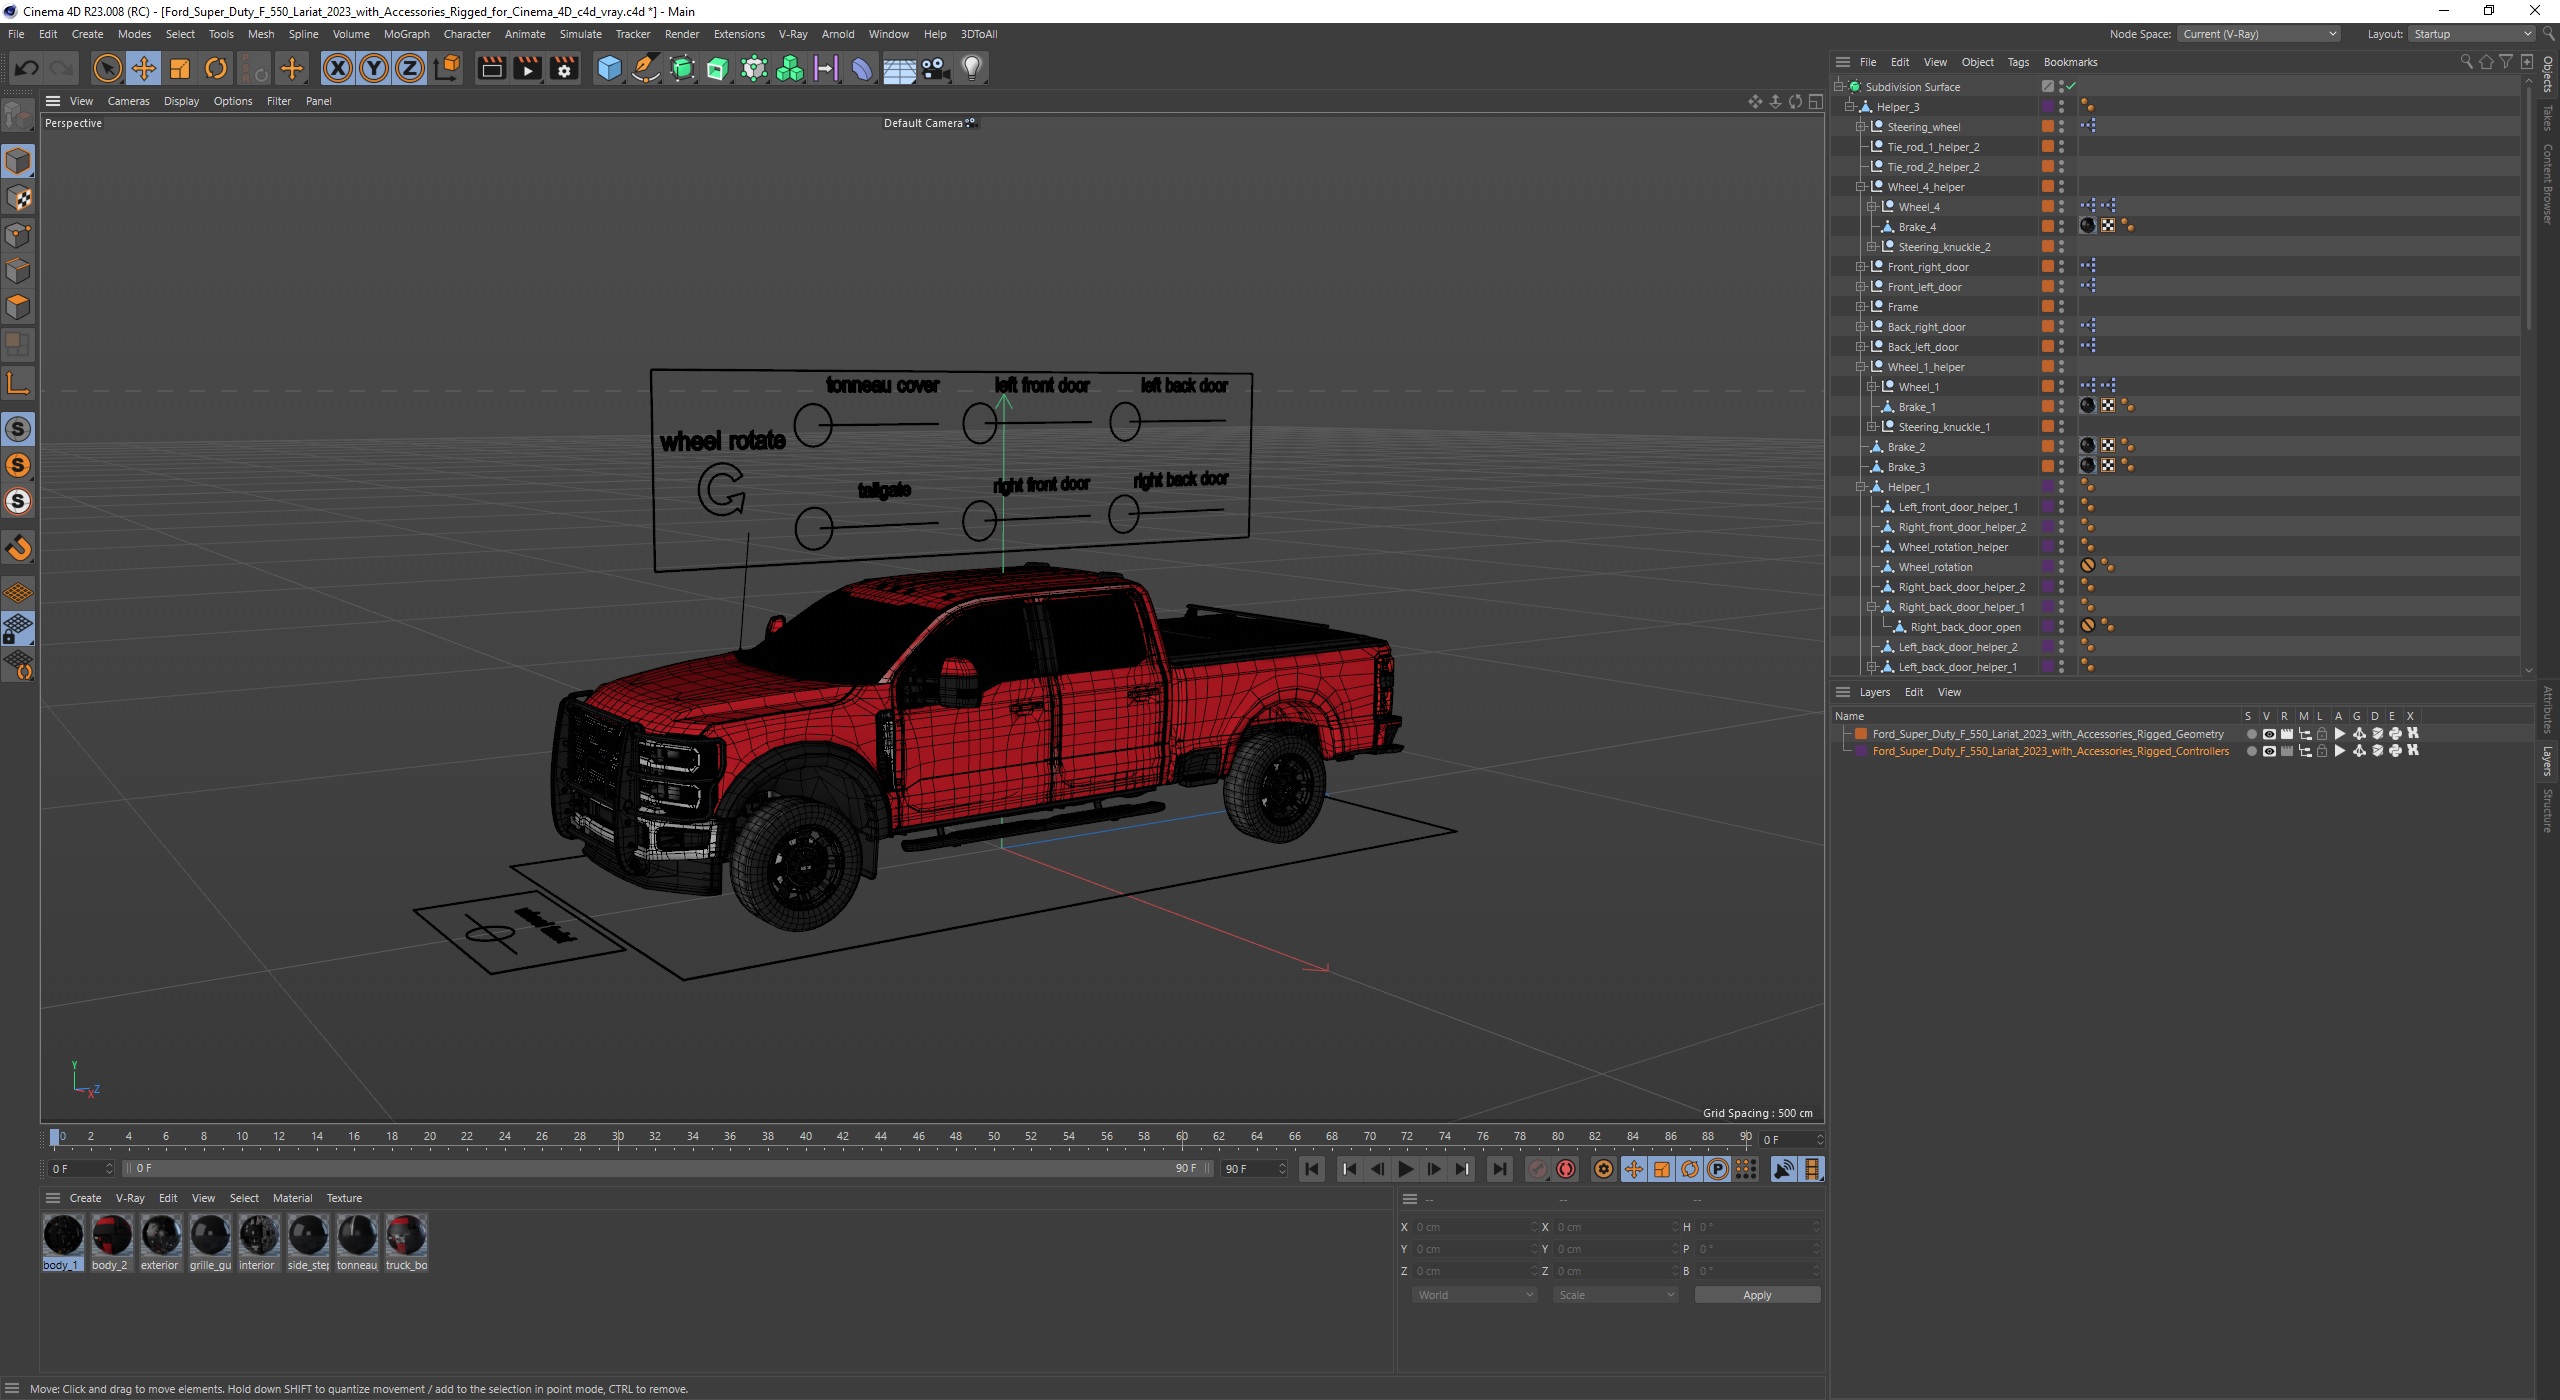Select Edges mode icon
Screen dimensions: 2560x1400
[x=18, y=271]
